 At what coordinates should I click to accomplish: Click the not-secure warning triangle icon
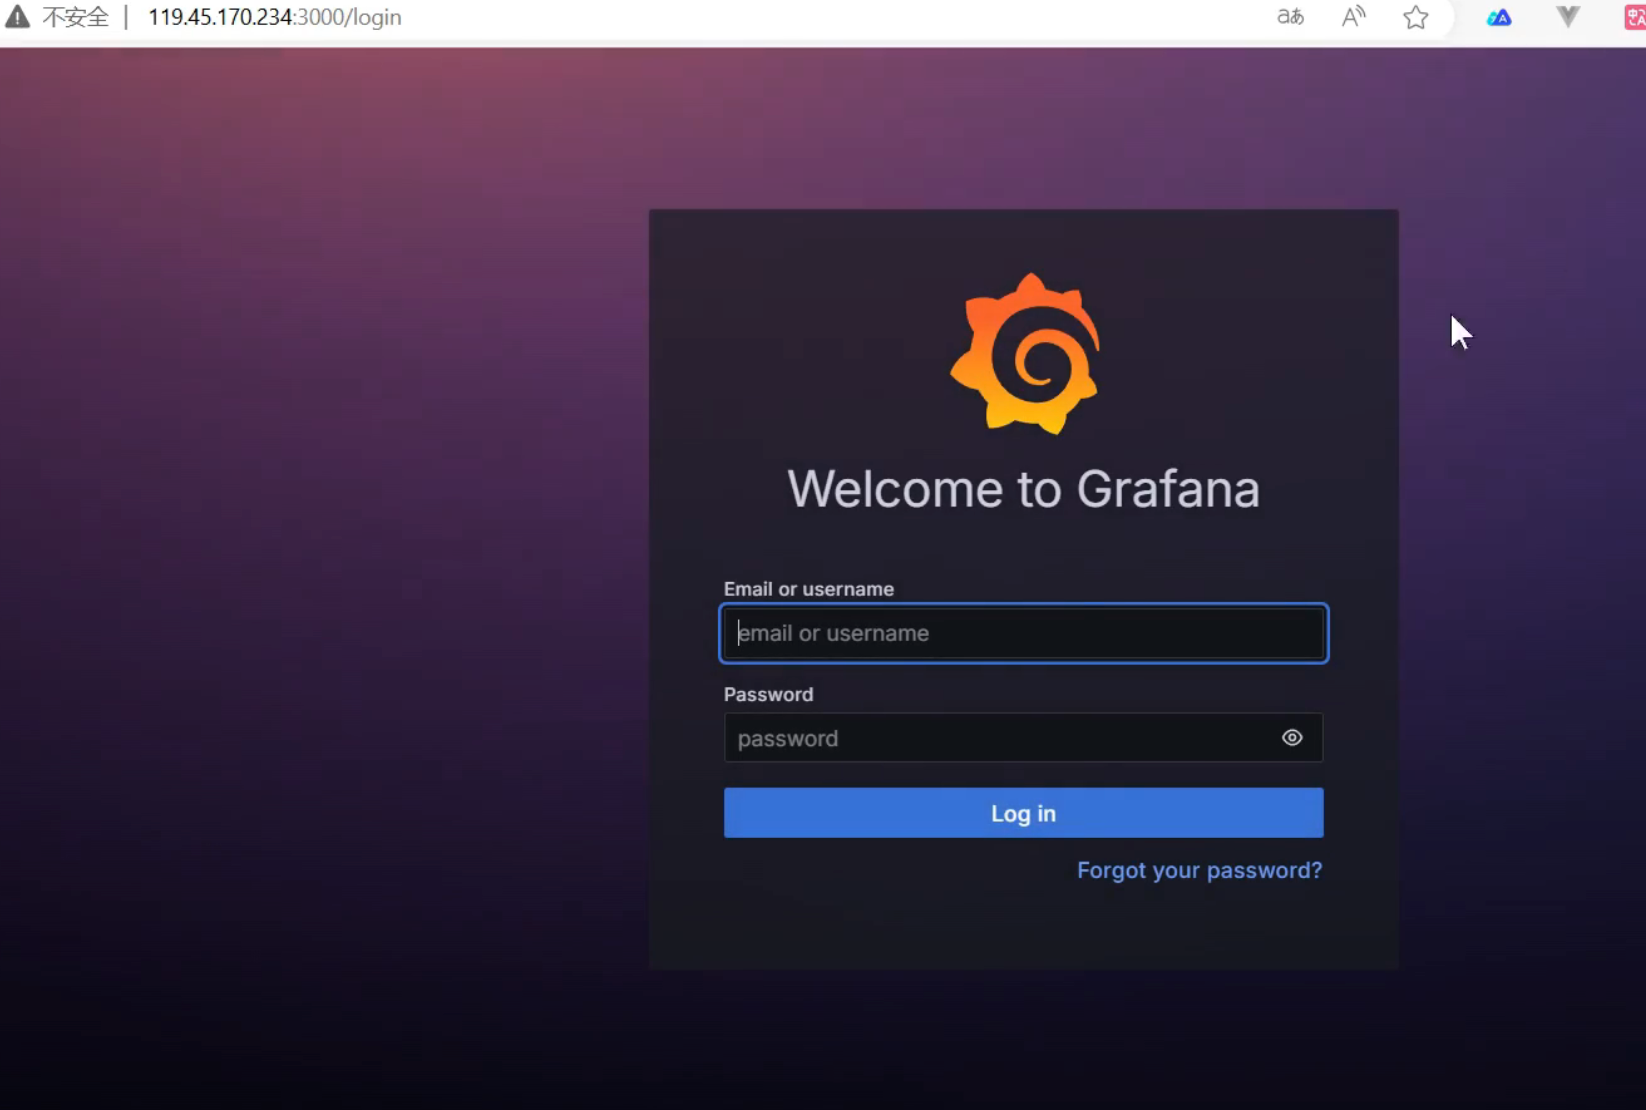coord(18,17)
